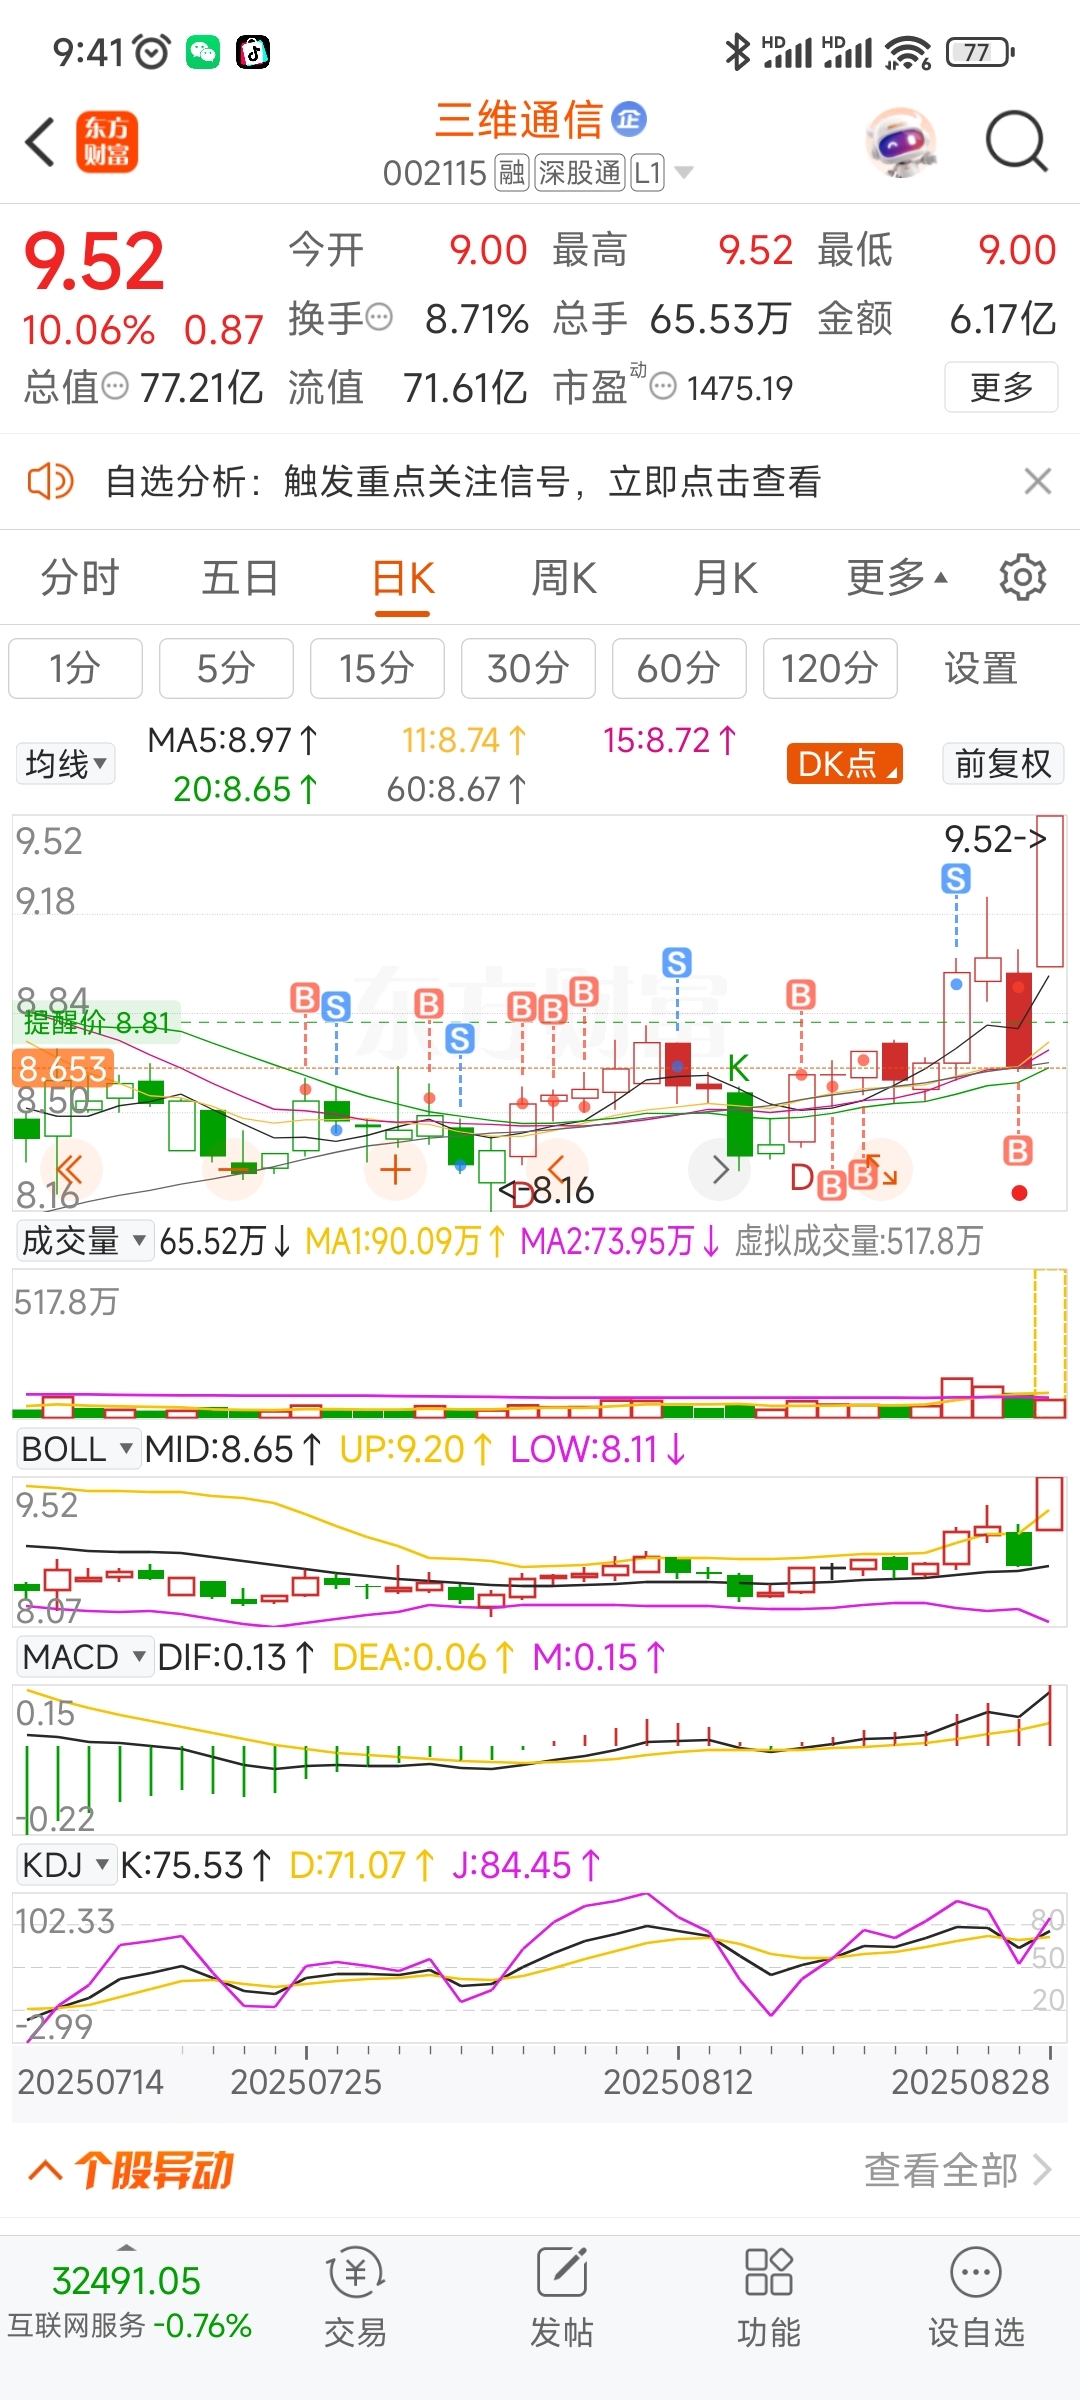Tap the 20250812 date marker
Image resolution: width=1080 pixels, height=2400 pixels.
[678, 2082]
